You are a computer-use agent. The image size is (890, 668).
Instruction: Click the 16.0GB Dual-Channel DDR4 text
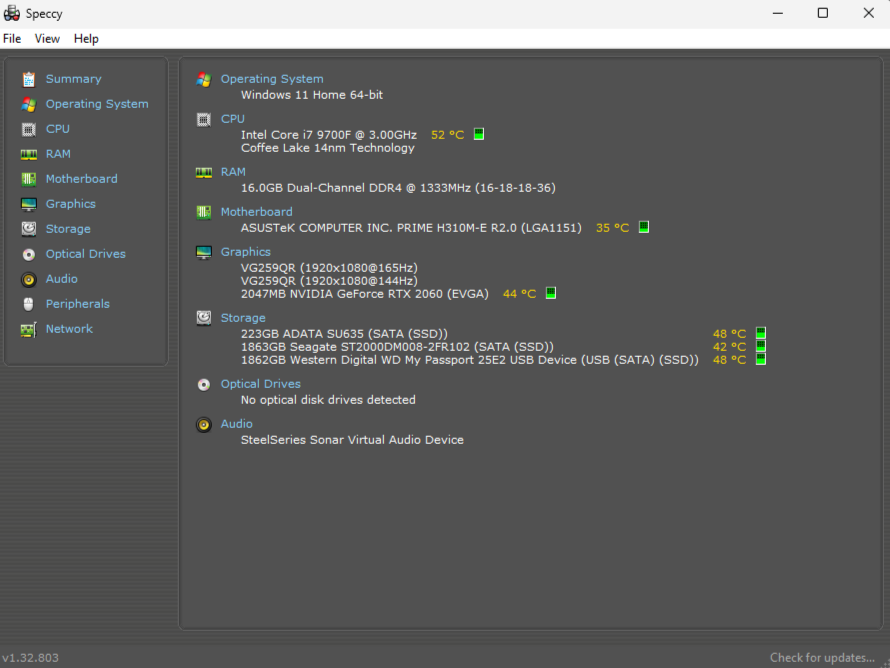pyautogui.click(x=398, y=188)
